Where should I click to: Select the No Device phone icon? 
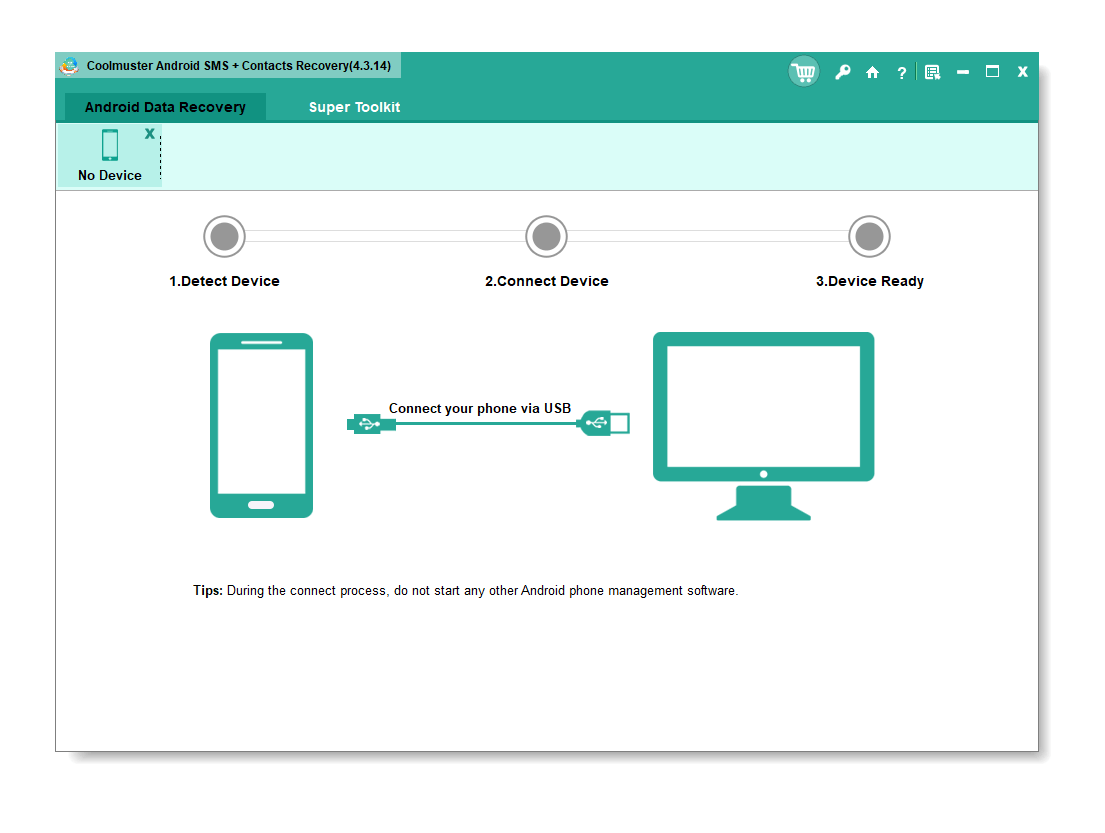pos(110,145)
